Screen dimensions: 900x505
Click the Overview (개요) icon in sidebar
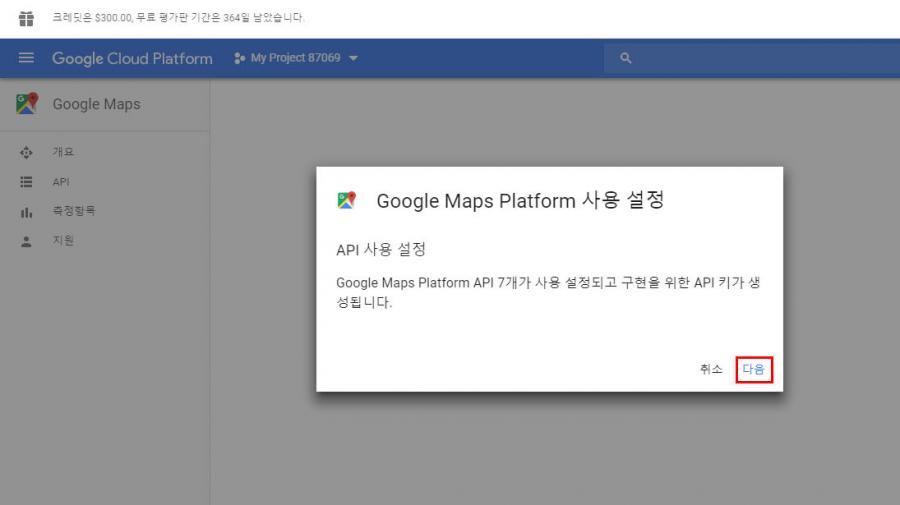click(27, 153)
